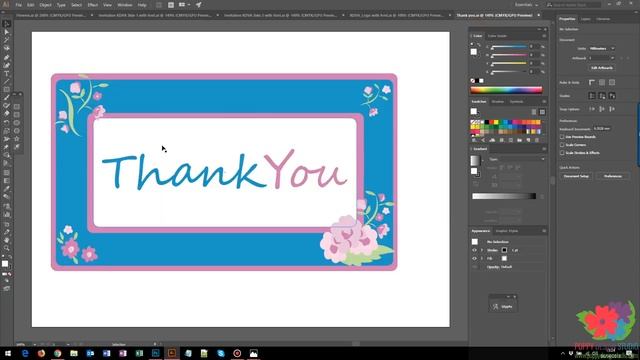The height and width of the screenshot is (360, 640).
Task: Select the Line Segment tool
Action: point(7,82)
